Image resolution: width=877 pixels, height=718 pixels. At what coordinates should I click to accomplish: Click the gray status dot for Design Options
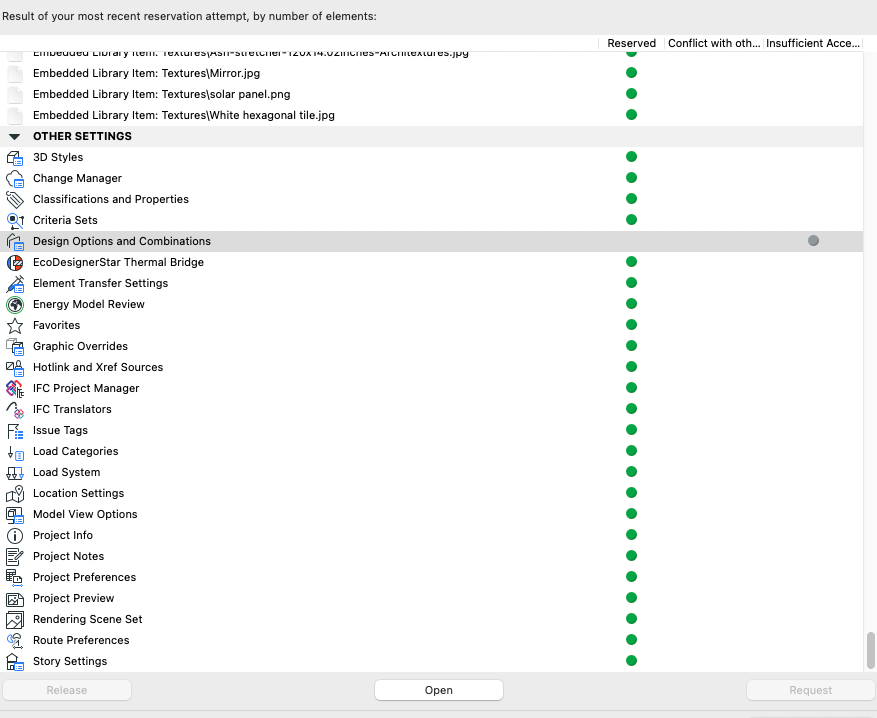click(813, 240)
